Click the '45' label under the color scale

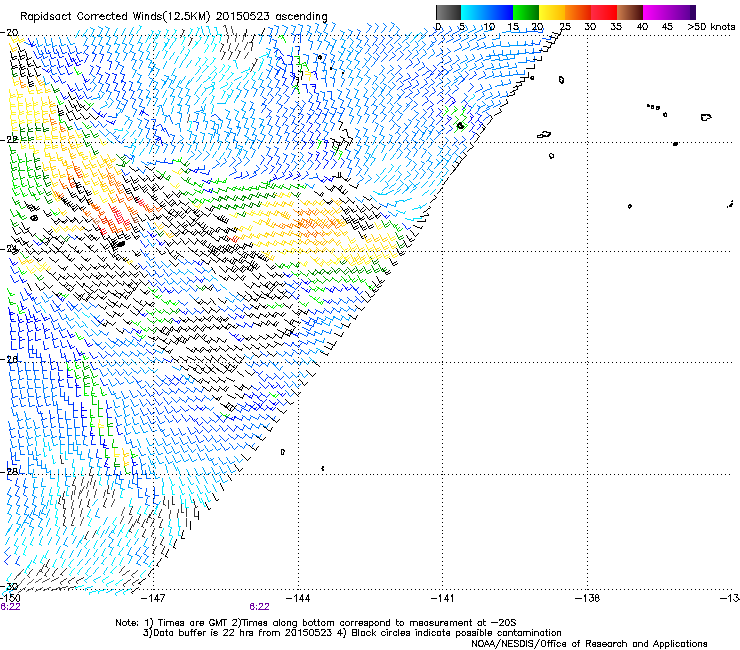point(667,27)
